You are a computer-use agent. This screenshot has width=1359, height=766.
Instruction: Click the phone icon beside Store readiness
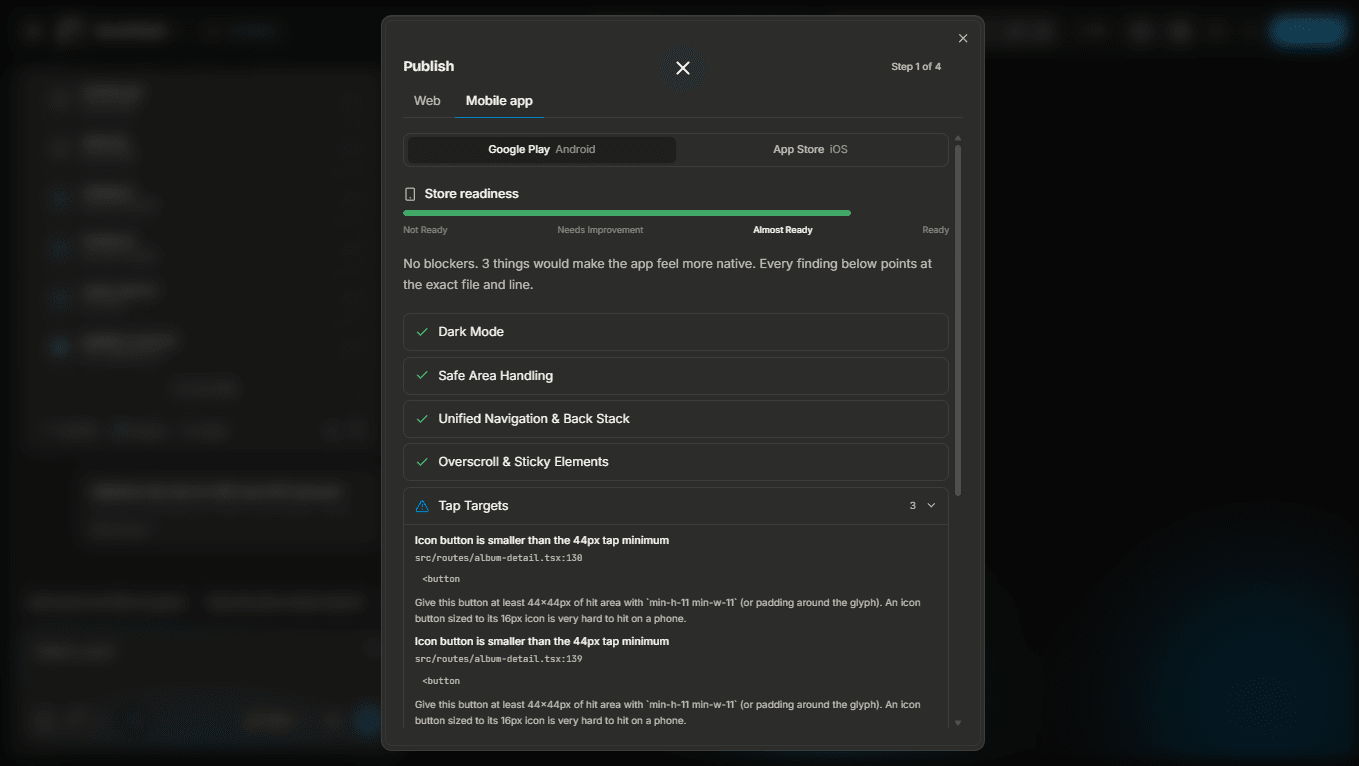tap(410, 194)
